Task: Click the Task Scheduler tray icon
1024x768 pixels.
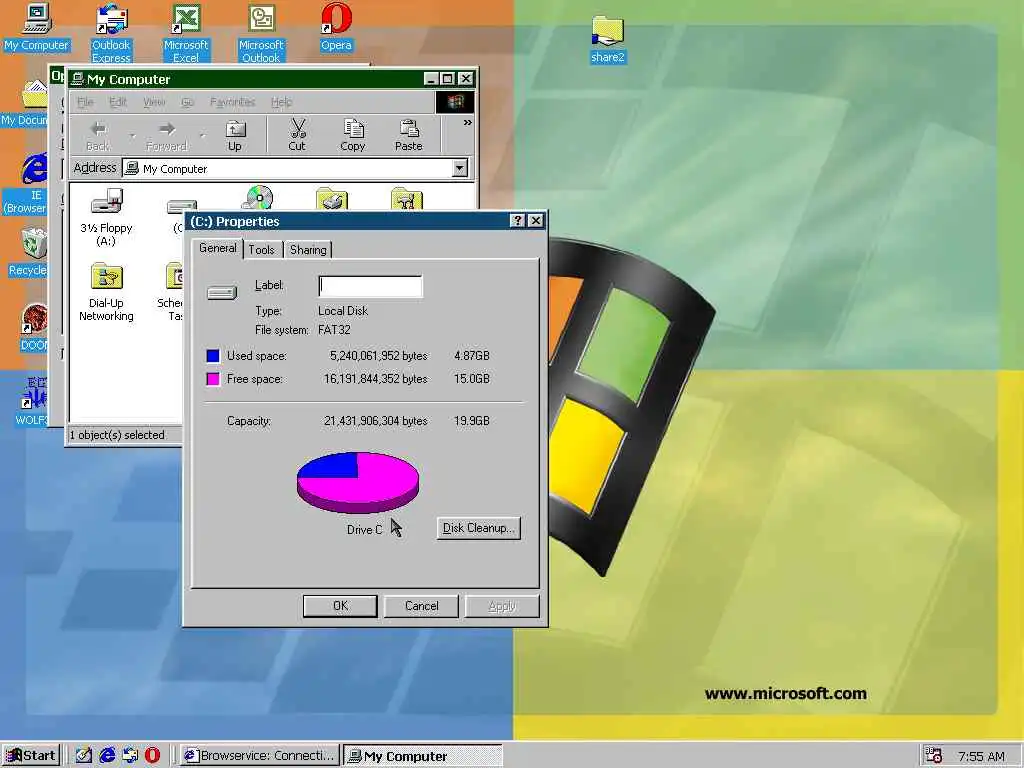Action: pos(934,756)
